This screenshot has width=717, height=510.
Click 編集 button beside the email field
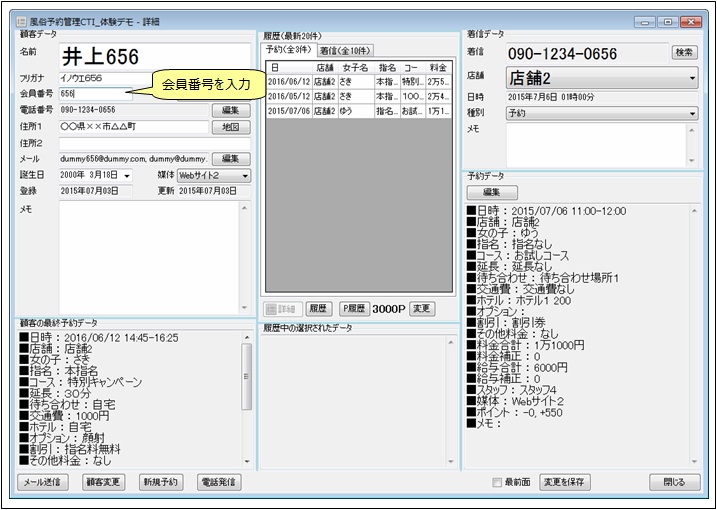tap(230, 159)
